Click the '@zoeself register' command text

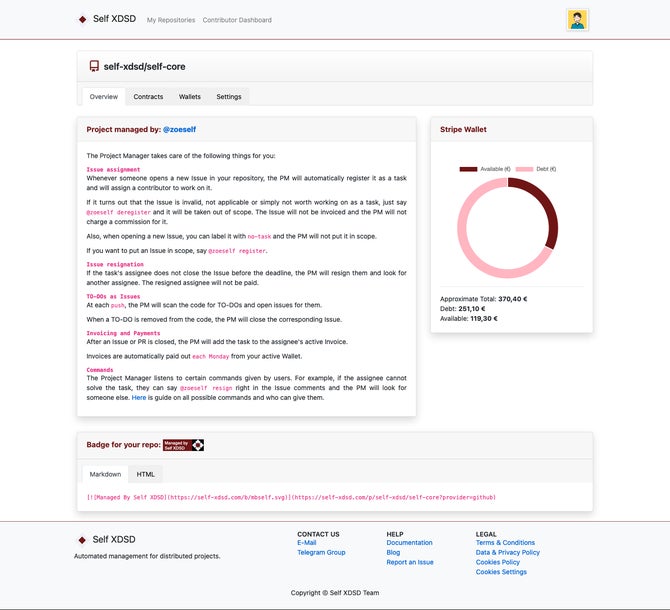(x=237, y=251)
